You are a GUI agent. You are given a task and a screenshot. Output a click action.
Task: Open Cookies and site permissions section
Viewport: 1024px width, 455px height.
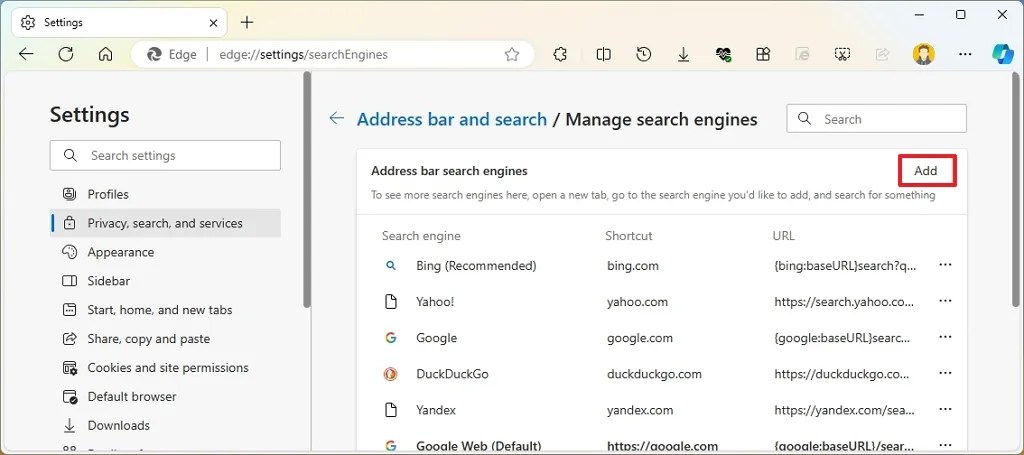(x=165, y=368)
